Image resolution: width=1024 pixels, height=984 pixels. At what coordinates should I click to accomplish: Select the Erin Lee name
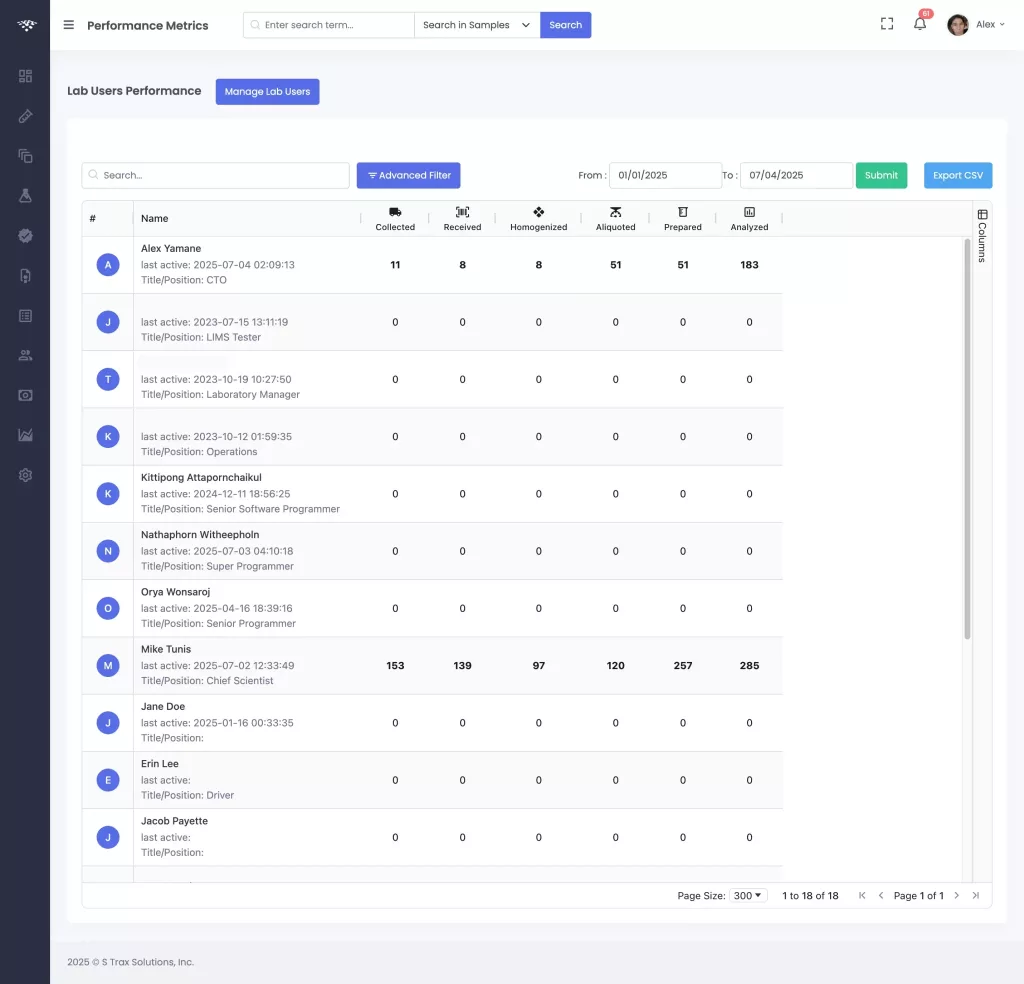[160, 764]
